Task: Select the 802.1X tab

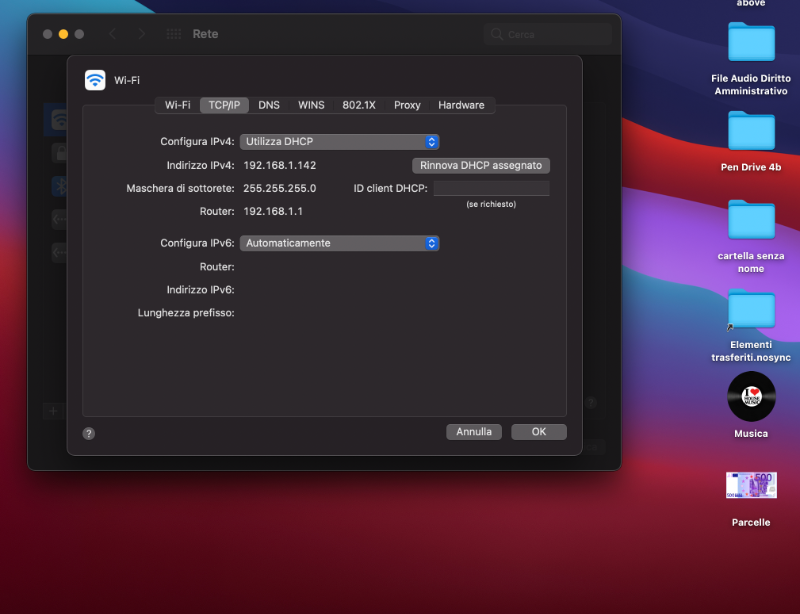Action: tap(359, 105)
